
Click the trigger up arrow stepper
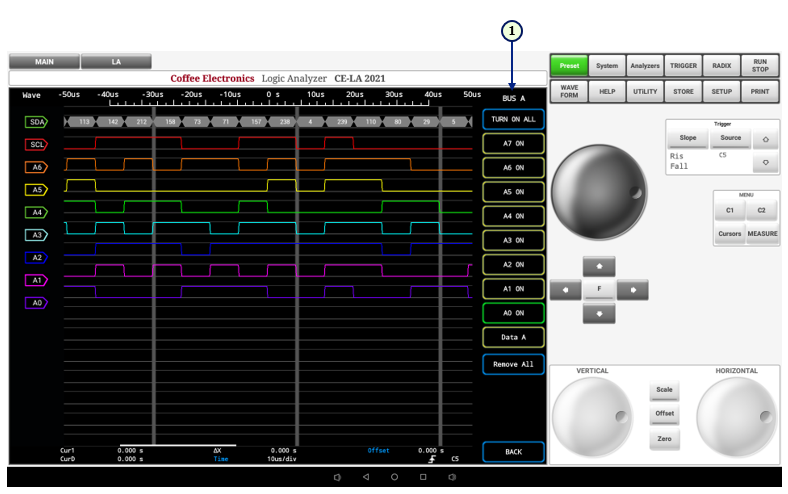(765, 138)
